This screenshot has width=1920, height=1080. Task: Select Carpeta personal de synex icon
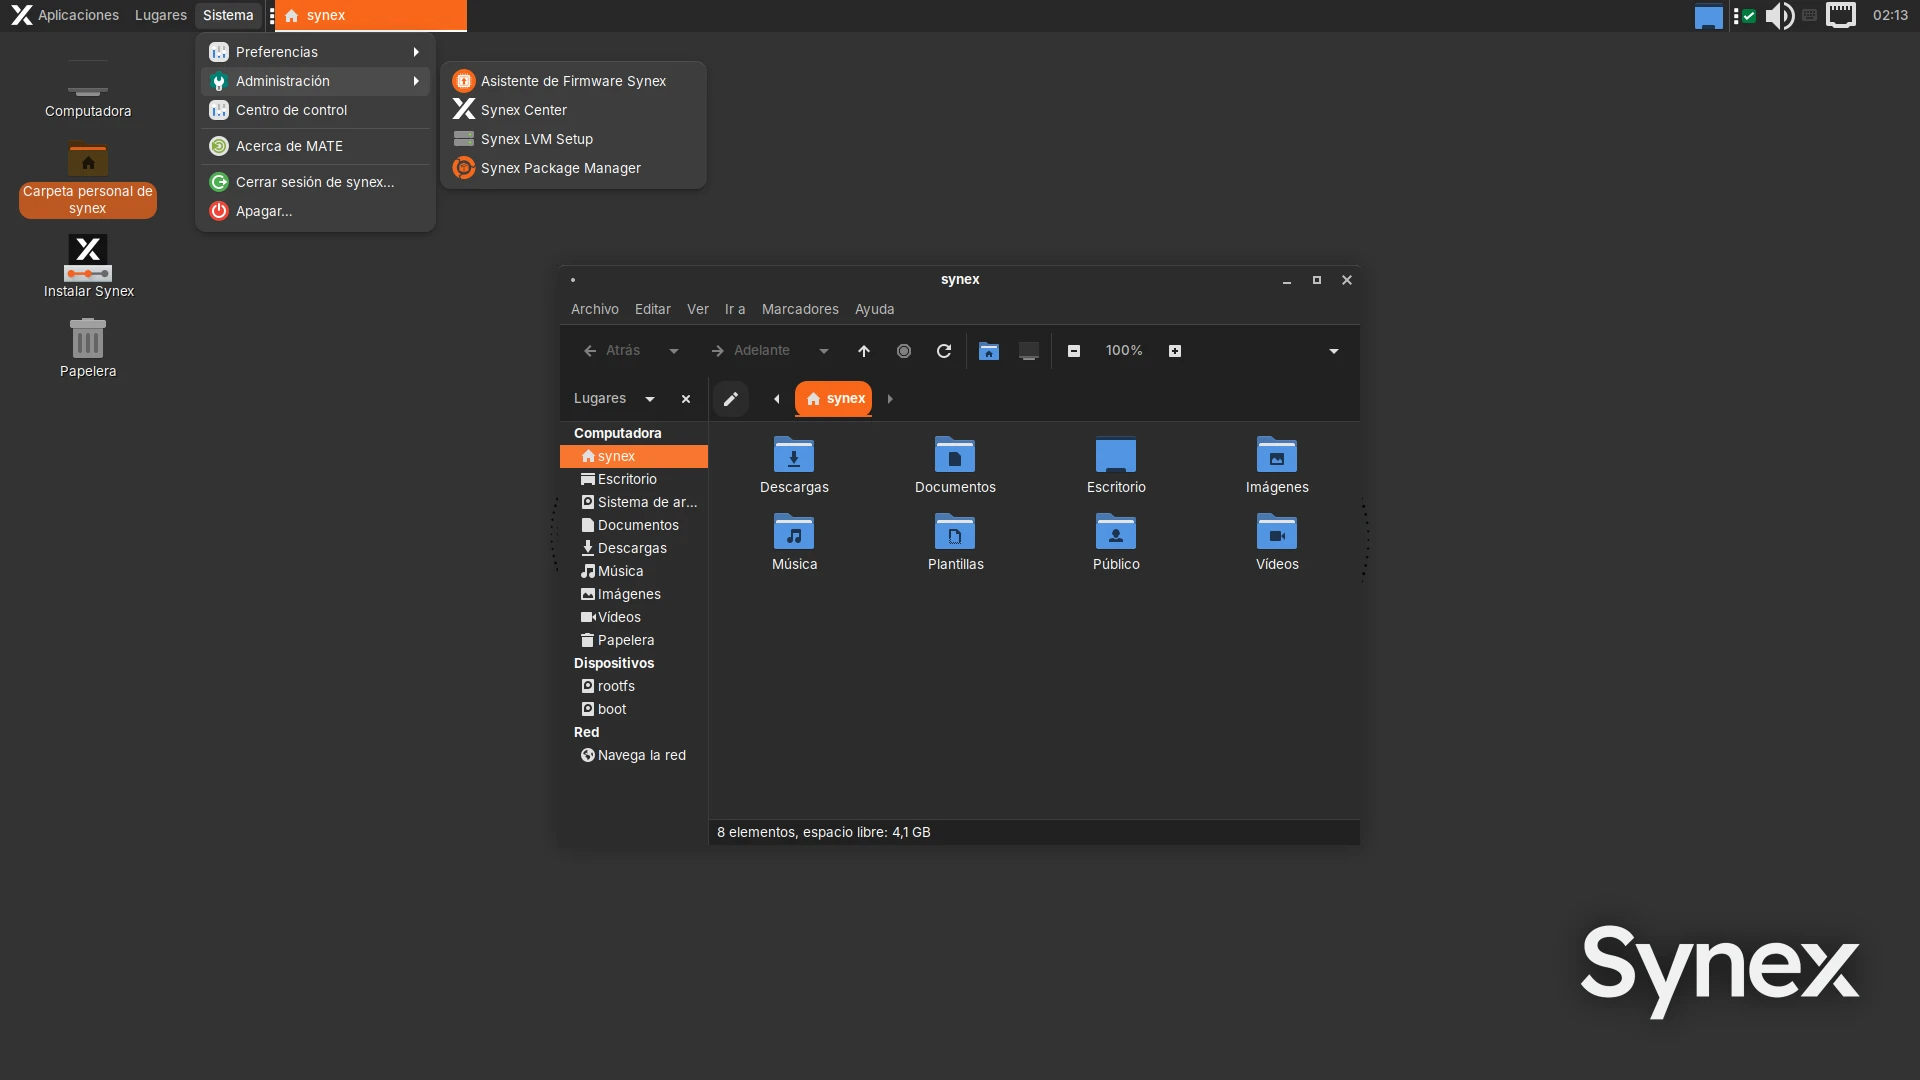88,180
